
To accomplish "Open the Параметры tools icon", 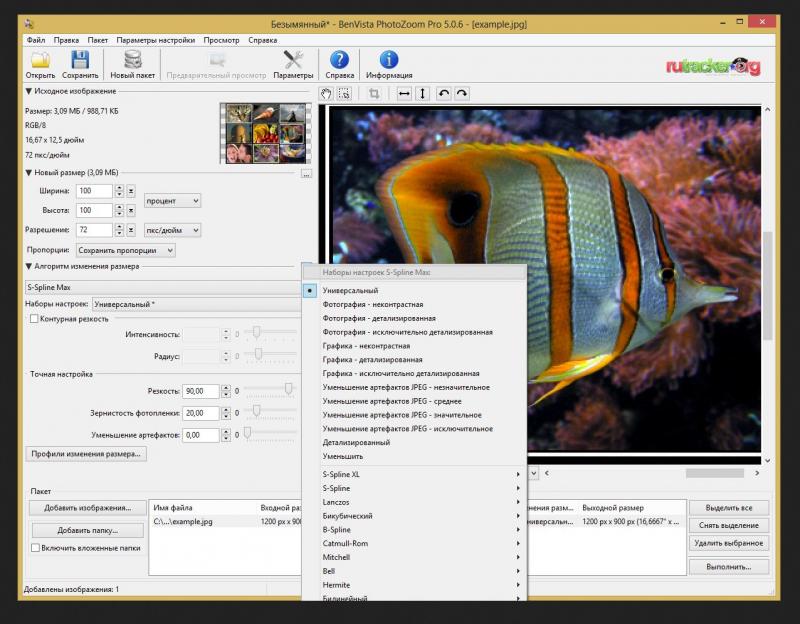I will (x=293, y=60).
